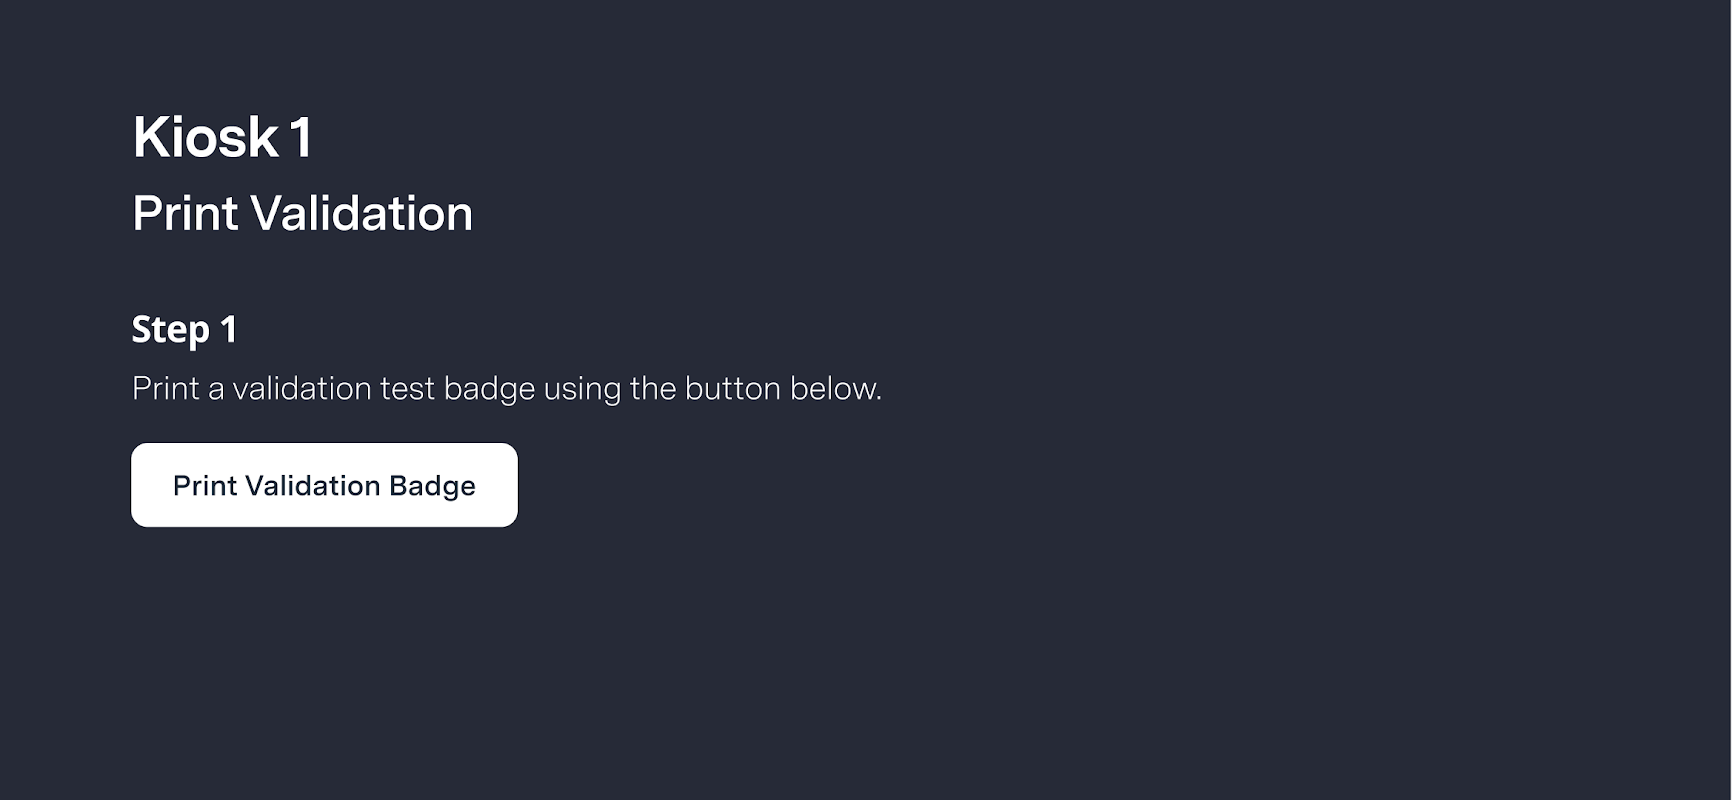Click the number 1 in Kiosk 1
Screen dimensions: 1733x800
pyautogui.click(x=301, y=137)
